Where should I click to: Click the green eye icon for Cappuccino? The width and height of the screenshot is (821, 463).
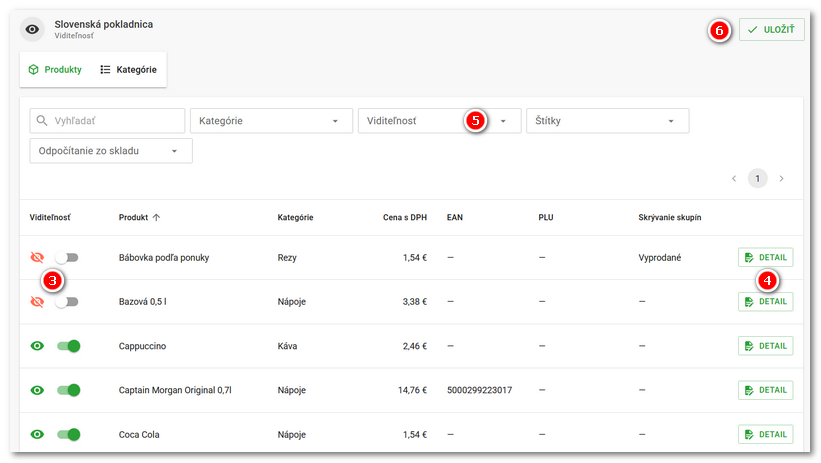pyautogui.click(x=37, y=346)
